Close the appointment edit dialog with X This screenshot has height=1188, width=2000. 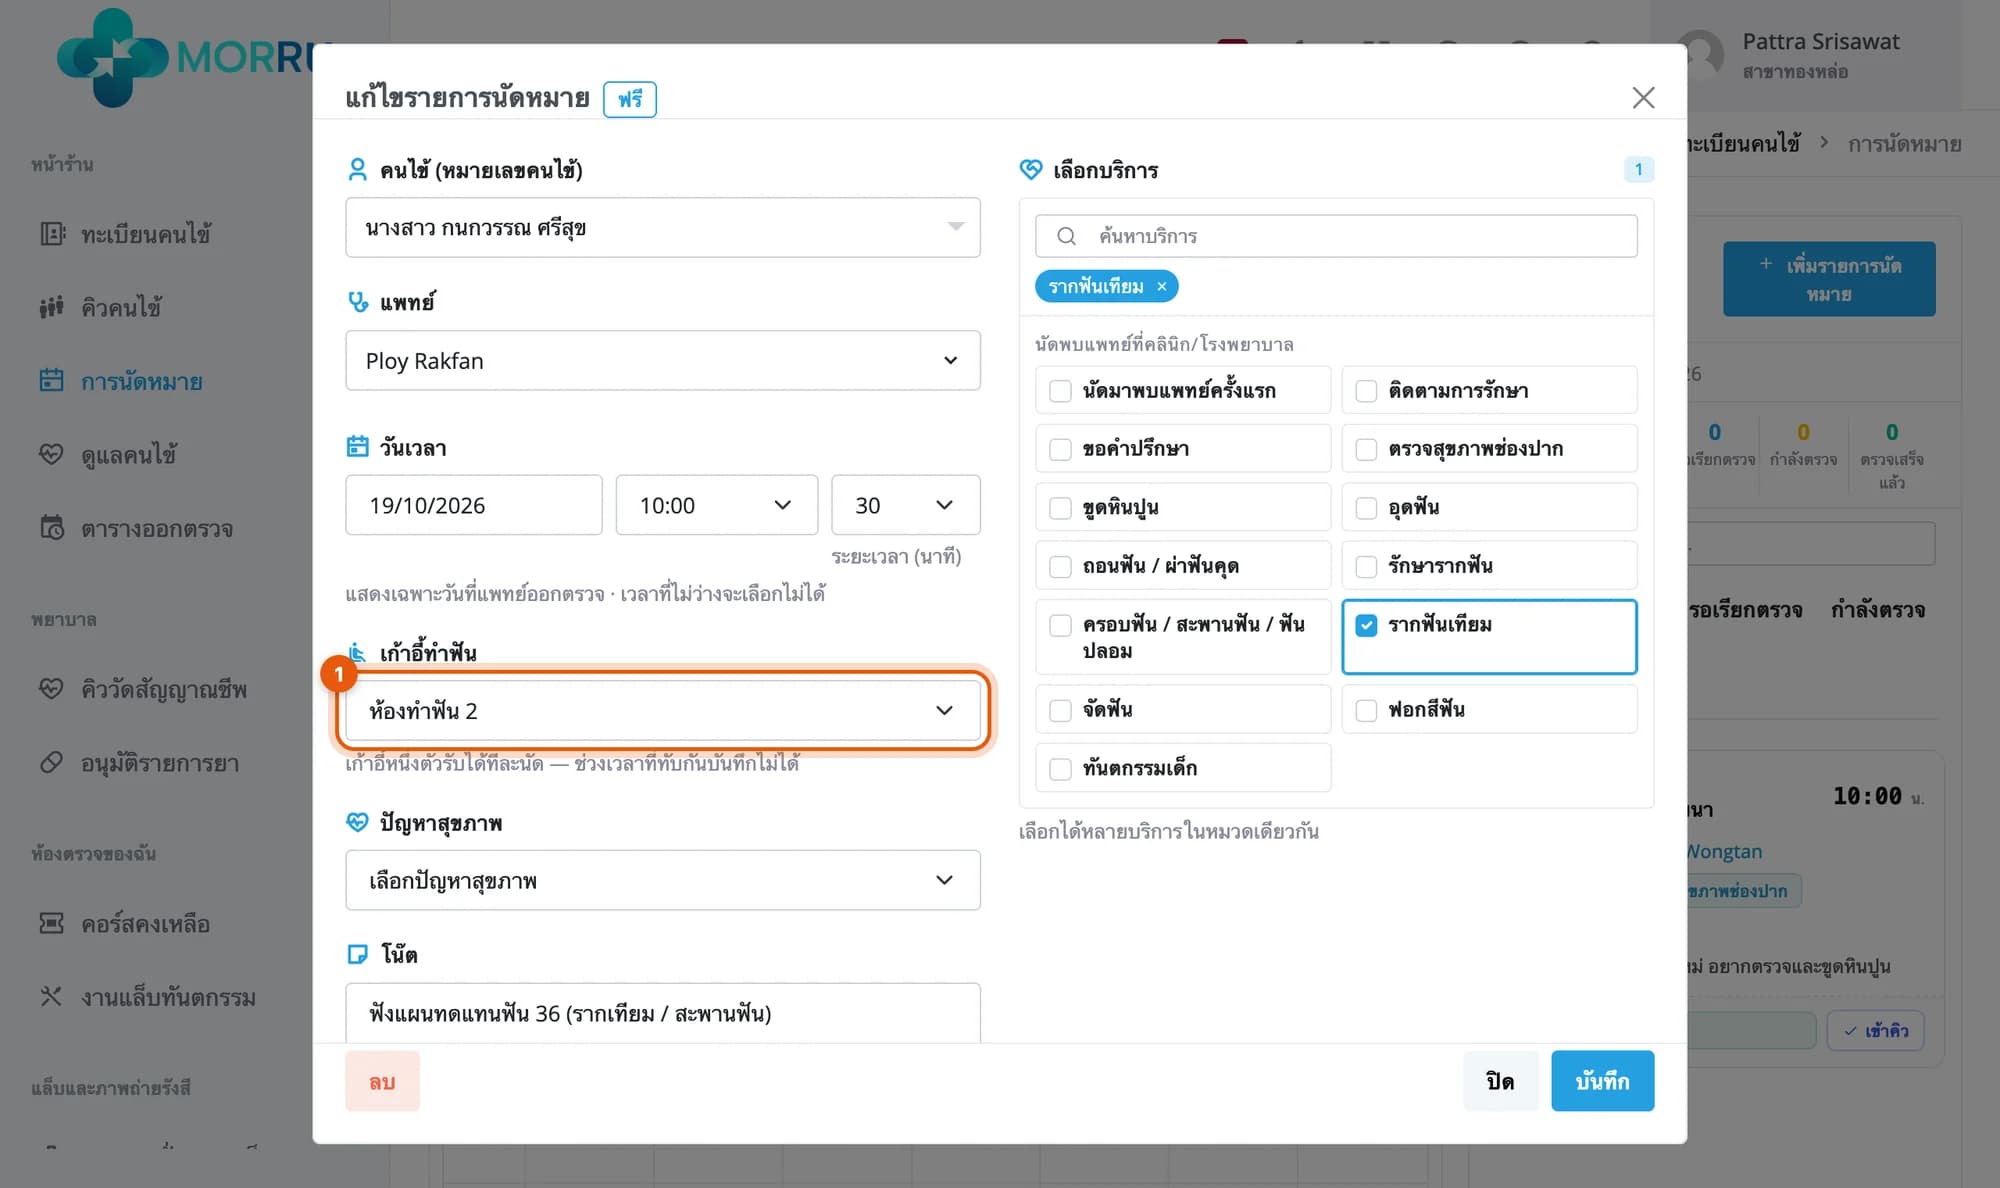(1643, 97)
